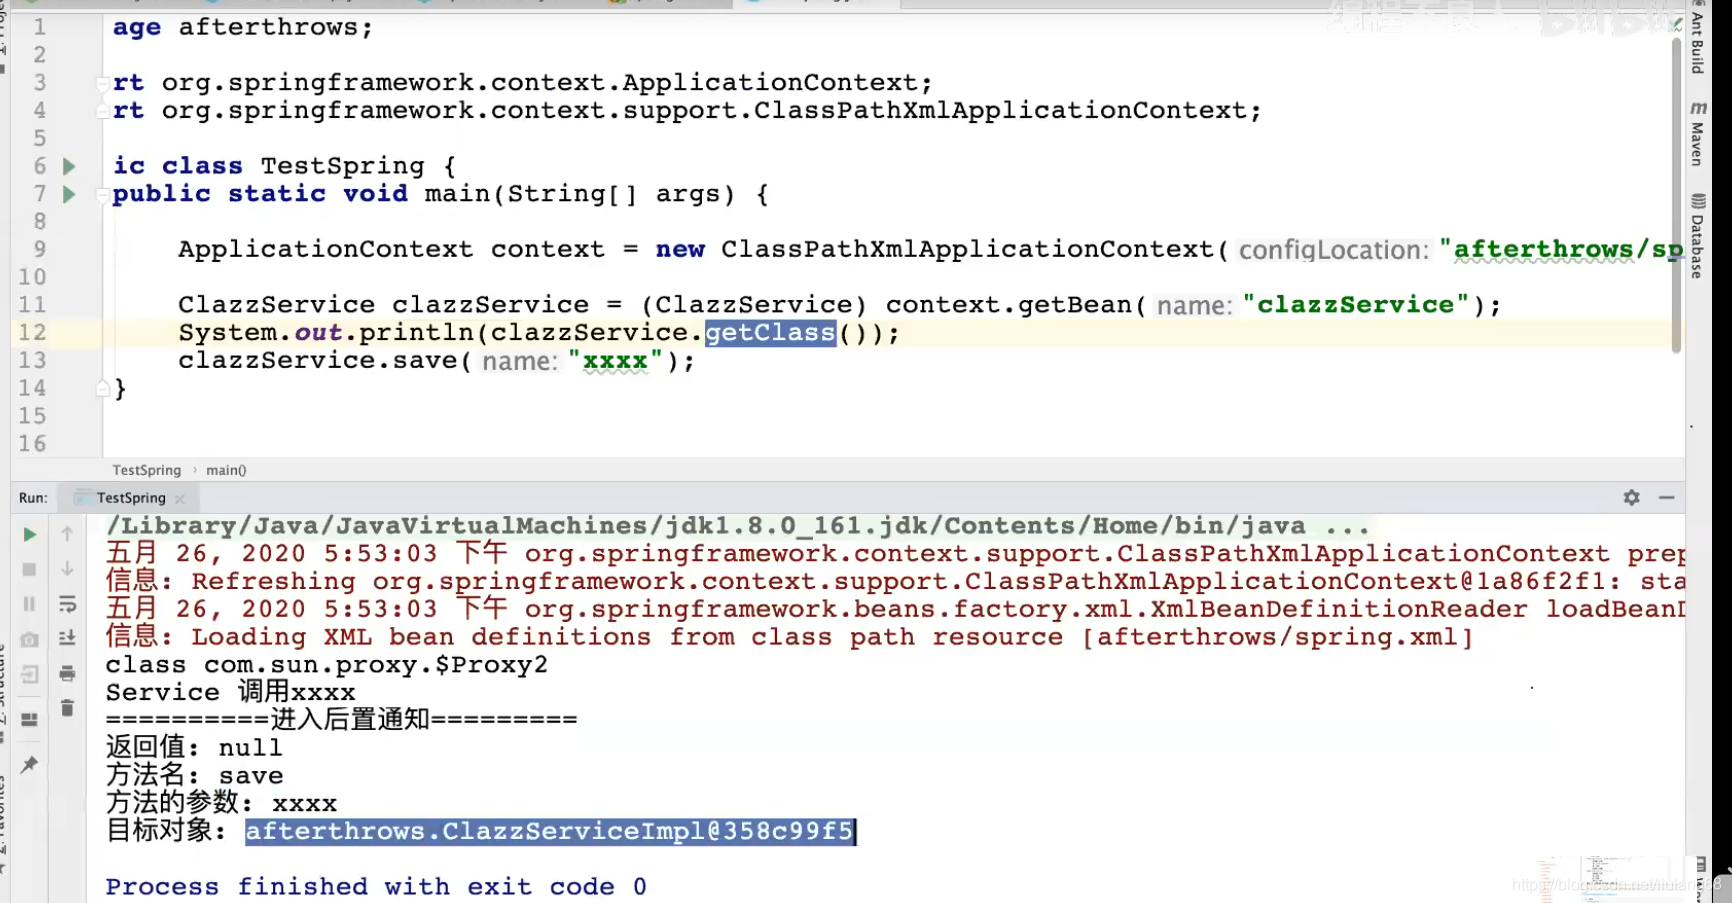
Task: Rerun TestSpring with the green play icon
Action: pos(30,535)
